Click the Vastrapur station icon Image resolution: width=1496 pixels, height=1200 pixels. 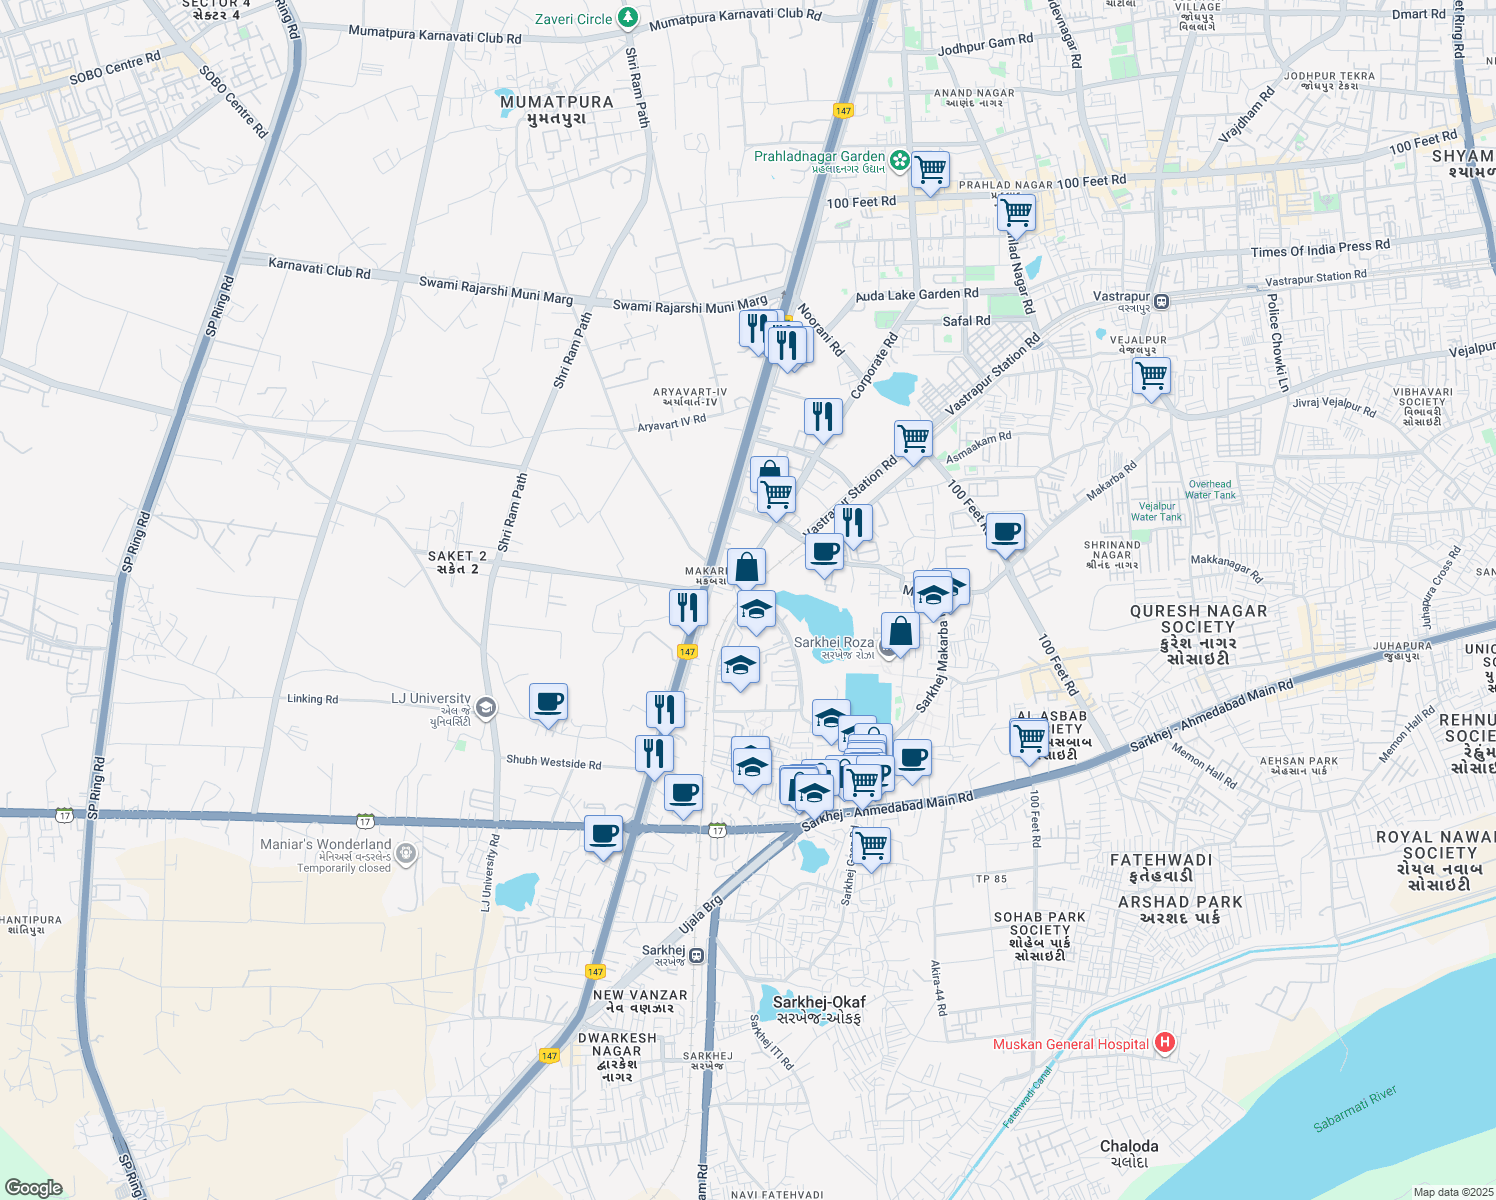point(1161,301)
